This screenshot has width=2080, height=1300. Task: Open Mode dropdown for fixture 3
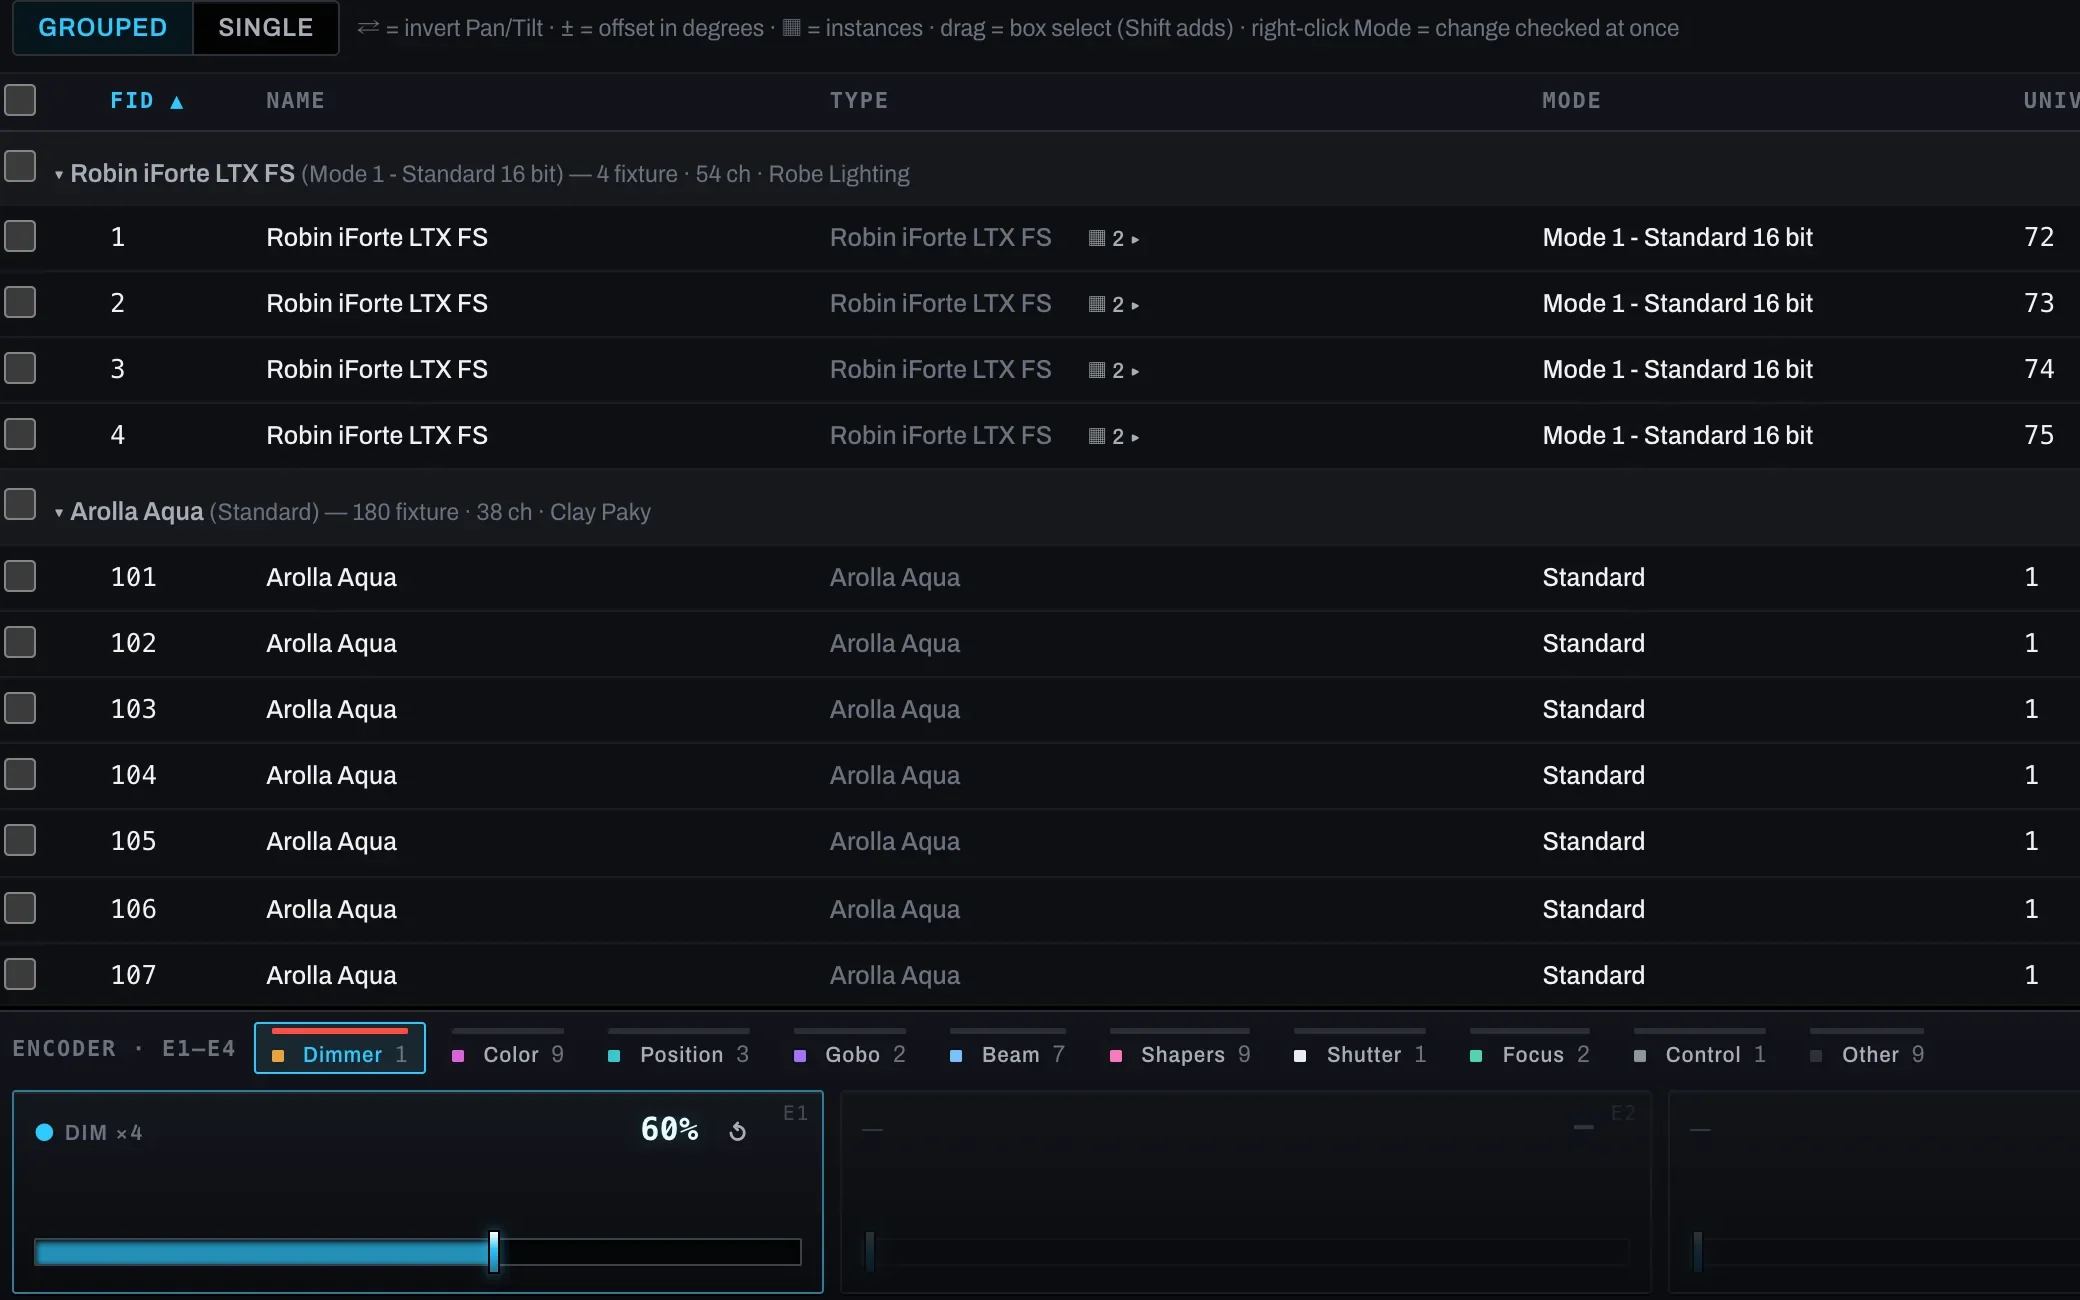click(1677, 369)
